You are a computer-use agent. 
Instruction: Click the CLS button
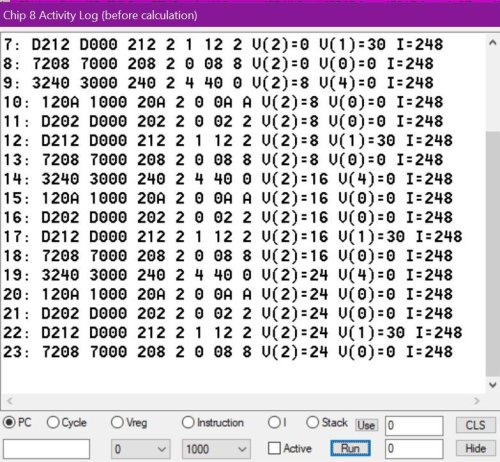[475, 425]
